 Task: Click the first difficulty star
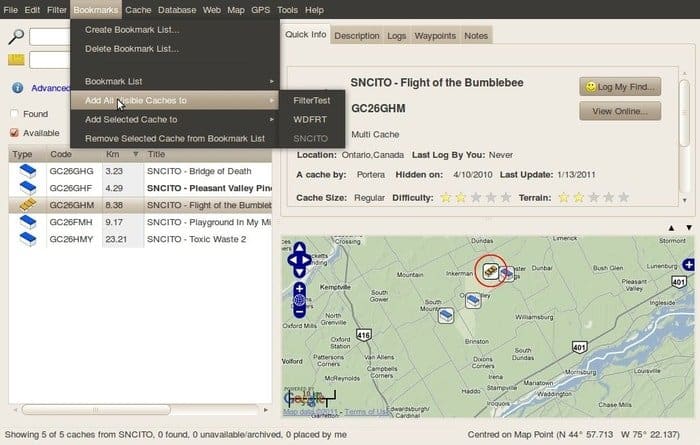(446, 197)
